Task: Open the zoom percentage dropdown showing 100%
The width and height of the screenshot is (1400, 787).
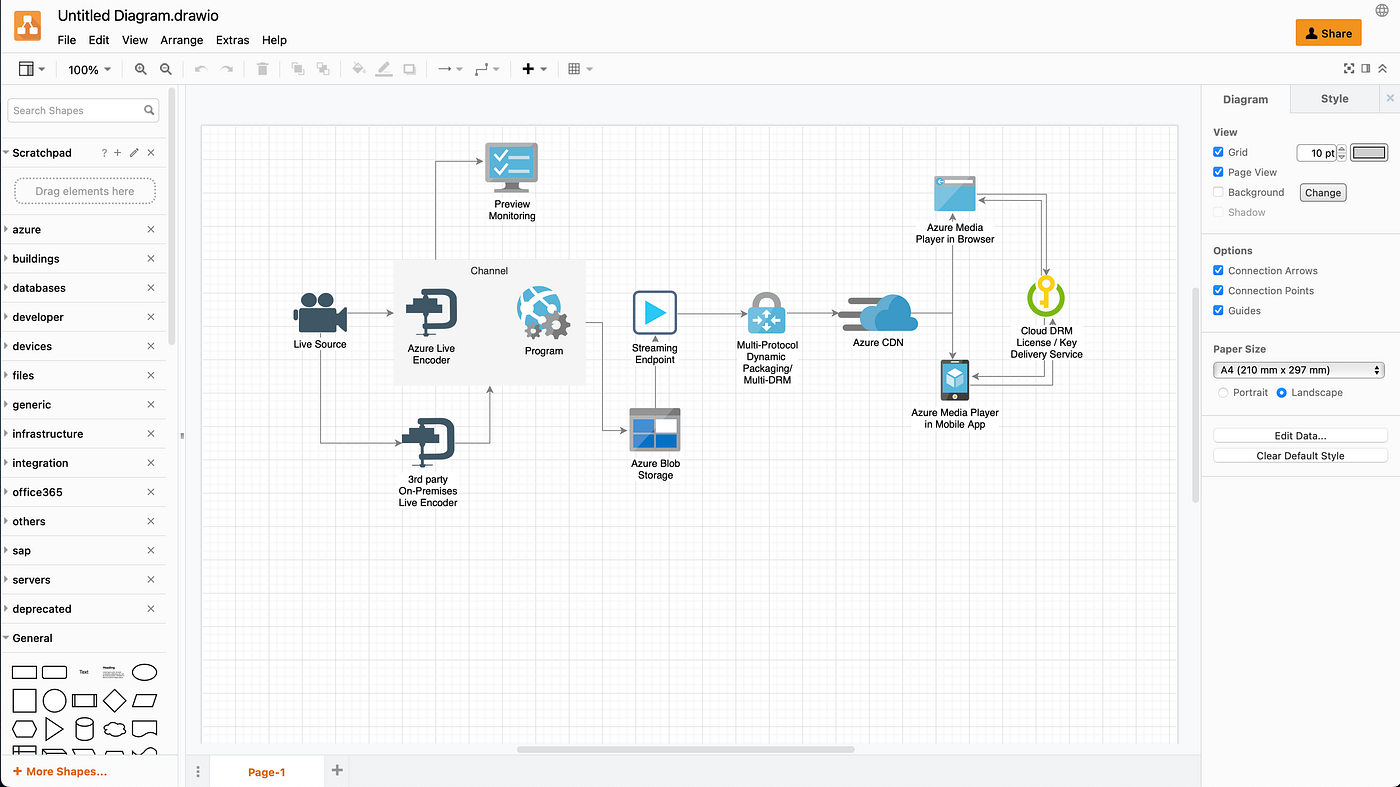Action: [x=89, y=69]
